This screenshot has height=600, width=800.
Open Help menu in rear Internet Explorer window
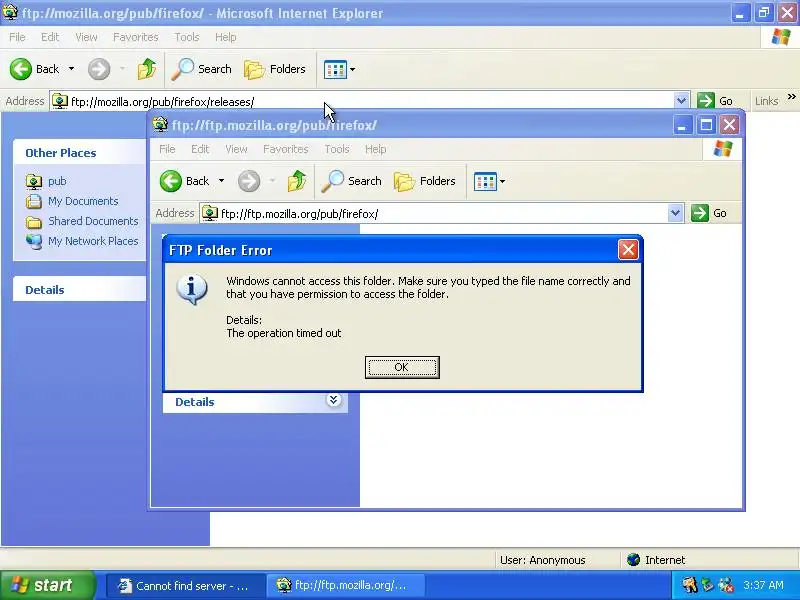(226, 37)
